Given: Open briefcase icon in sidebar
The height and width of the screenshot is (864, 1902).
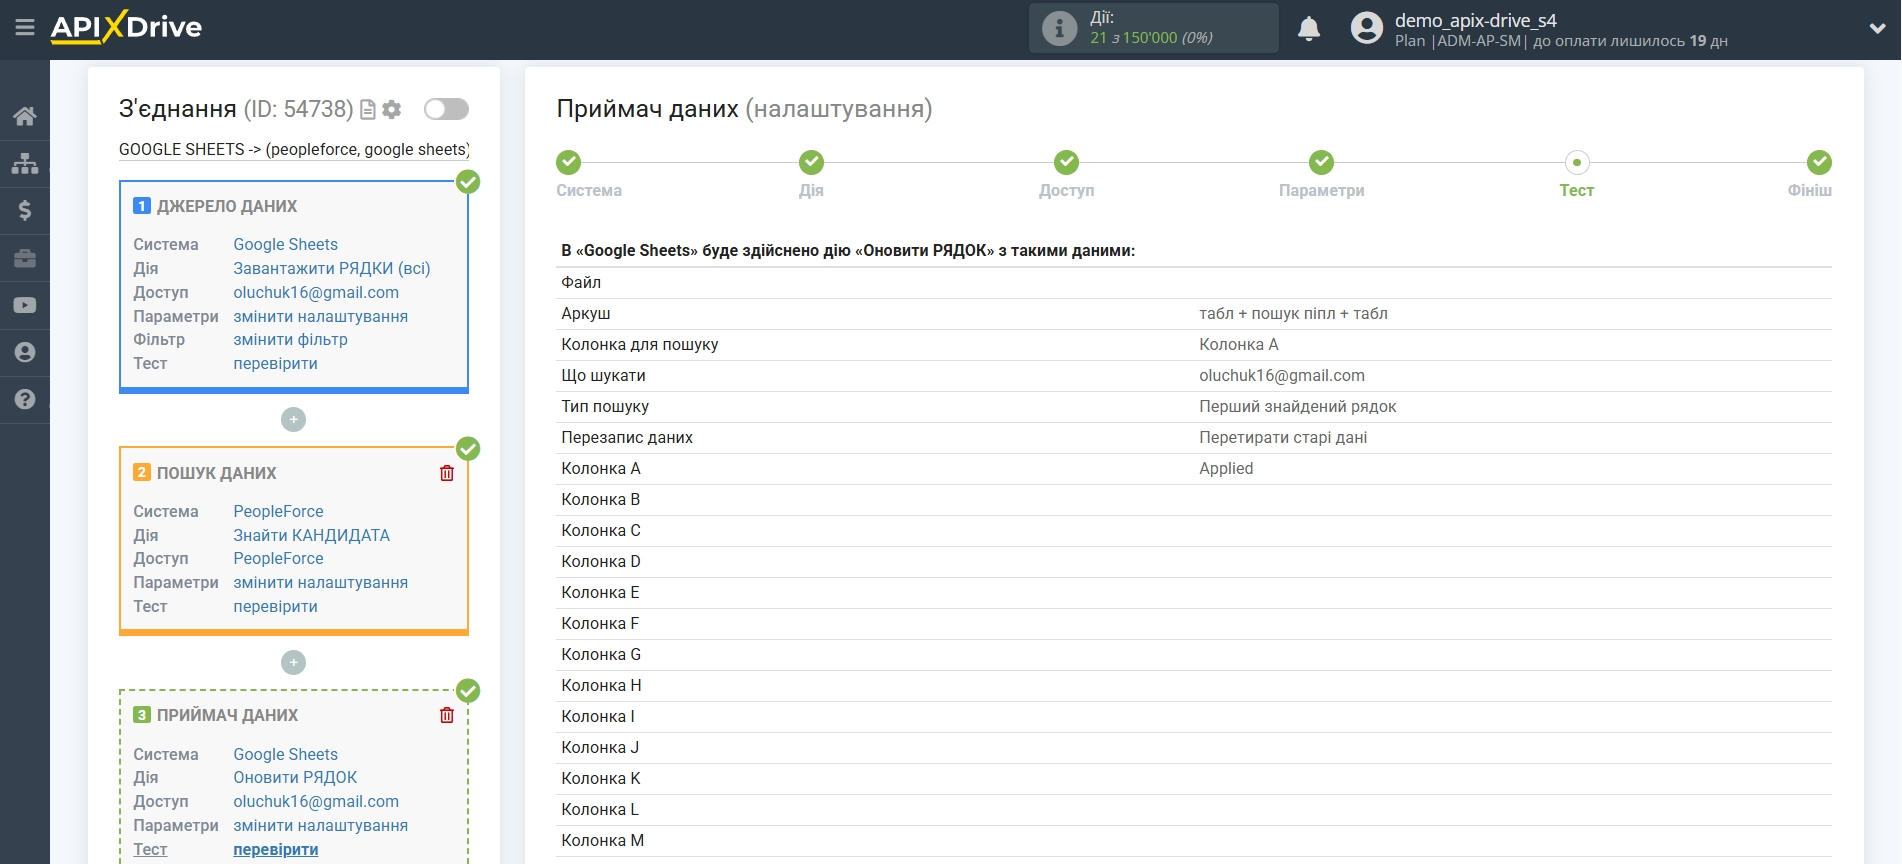Looking at the screenshot, I should point(25,258).
